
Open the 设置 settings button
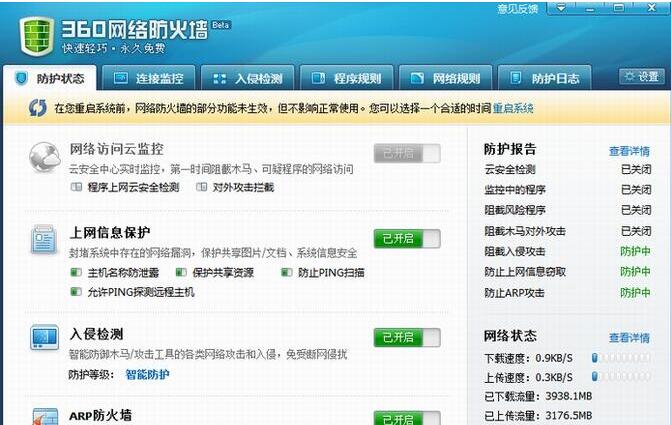pos(642,77)
